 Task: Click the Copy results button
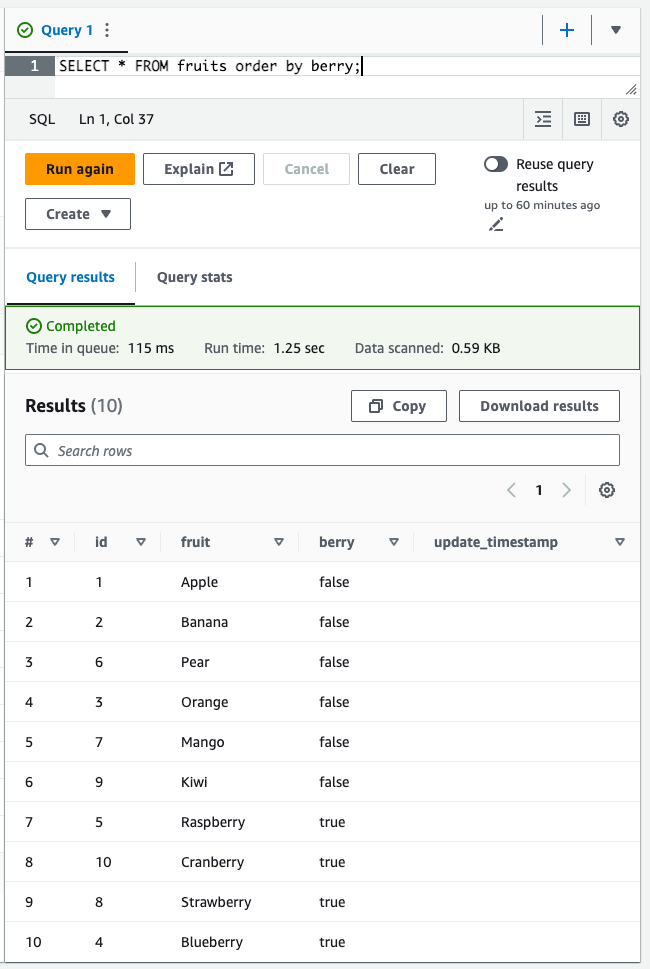[x=398, y=406]
